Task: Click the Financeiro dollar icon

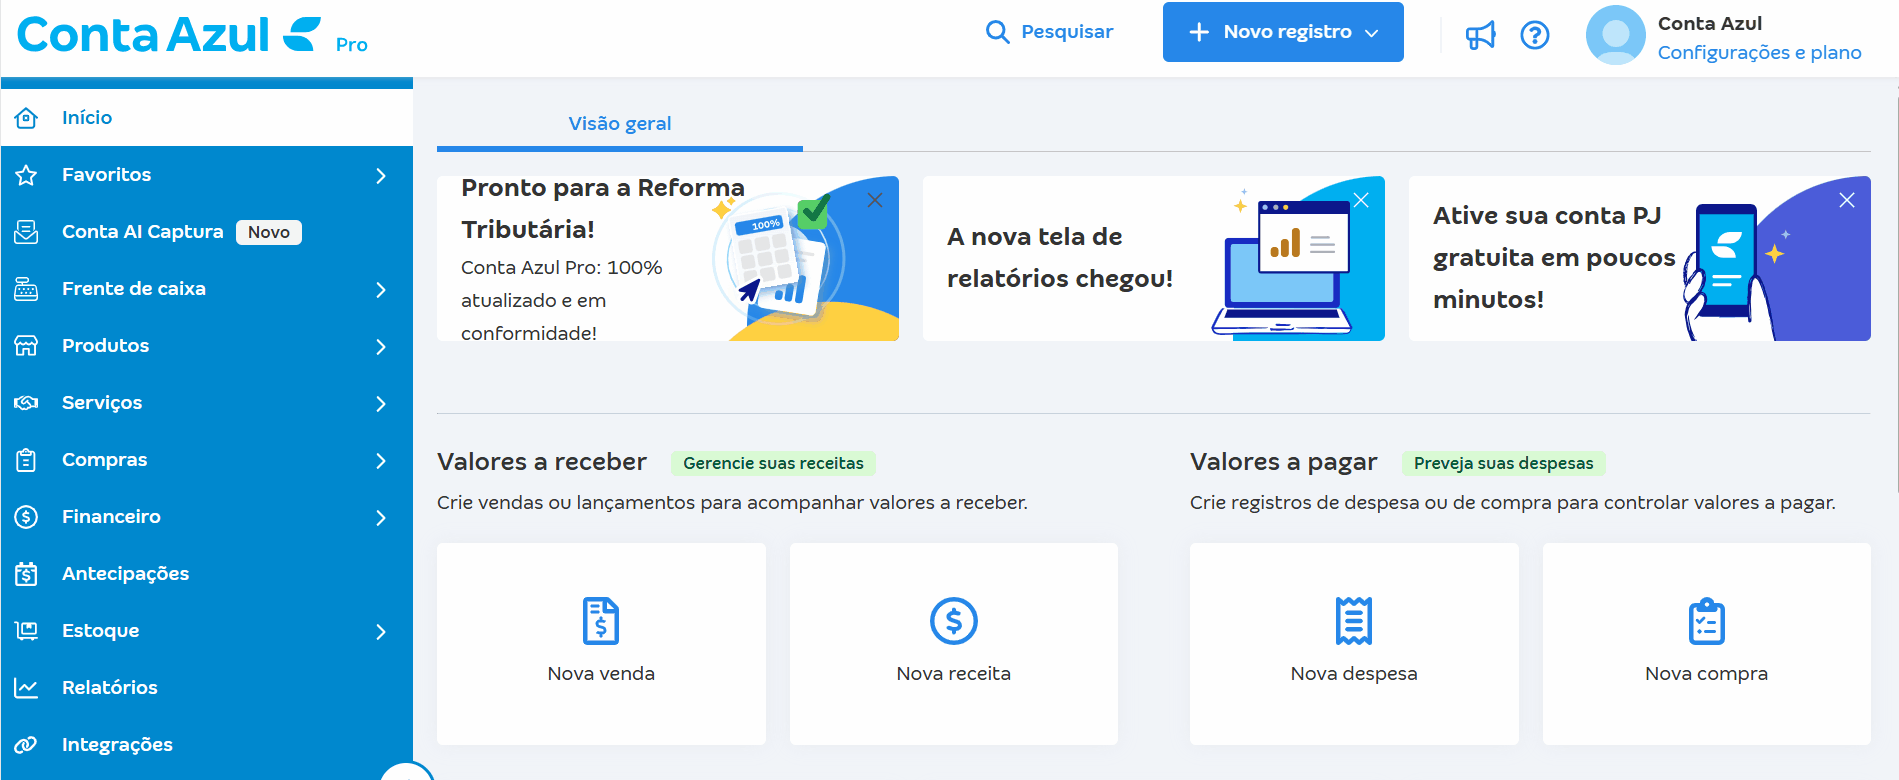Action: (x=26, y=517)
